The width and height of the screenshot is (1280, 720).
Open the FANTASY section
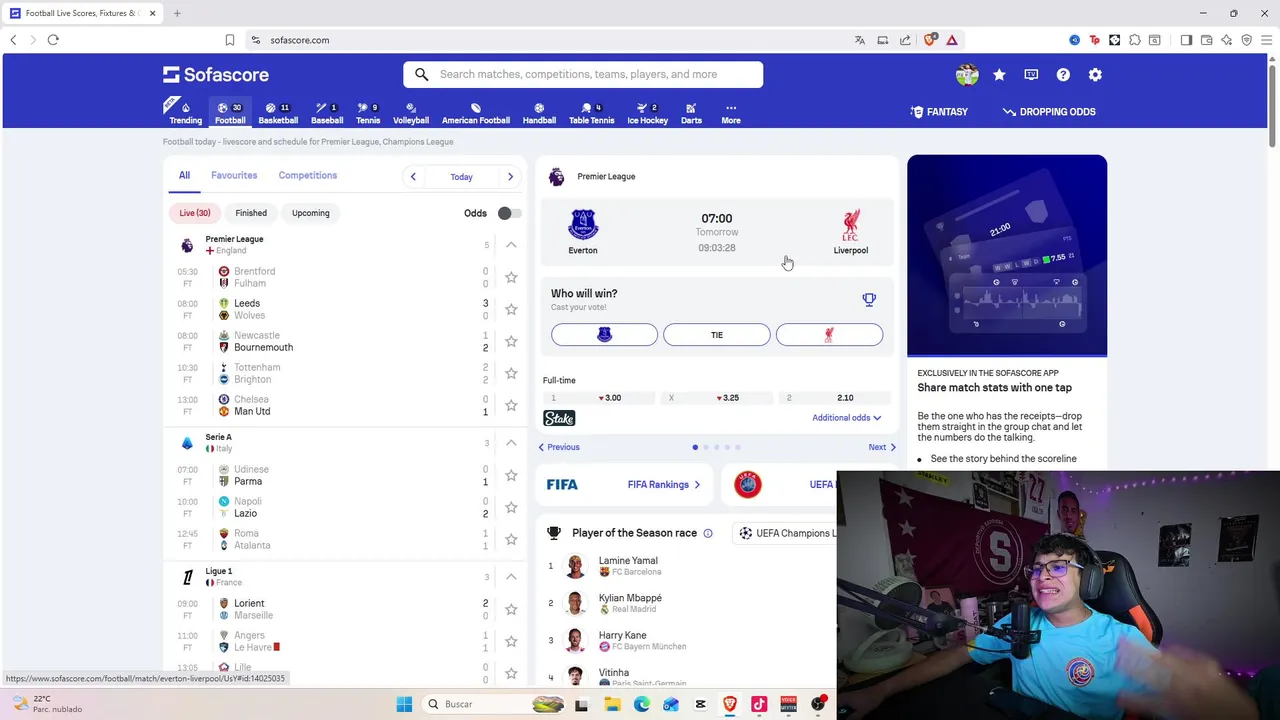point(939,112)
